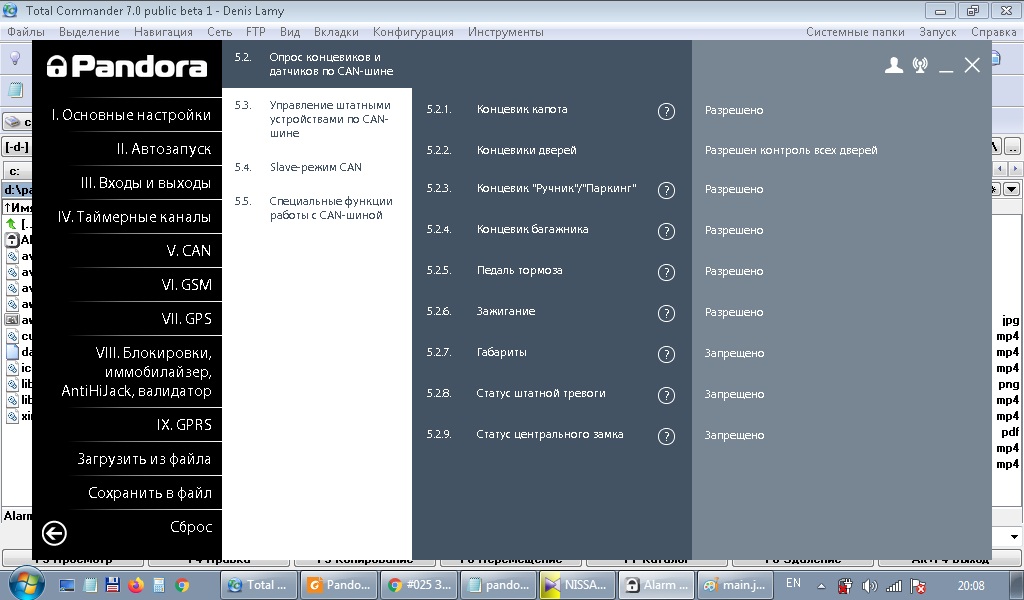Show help for Концевик багажника
This screenshot has height=600, width=1024.
click(666, 231)
